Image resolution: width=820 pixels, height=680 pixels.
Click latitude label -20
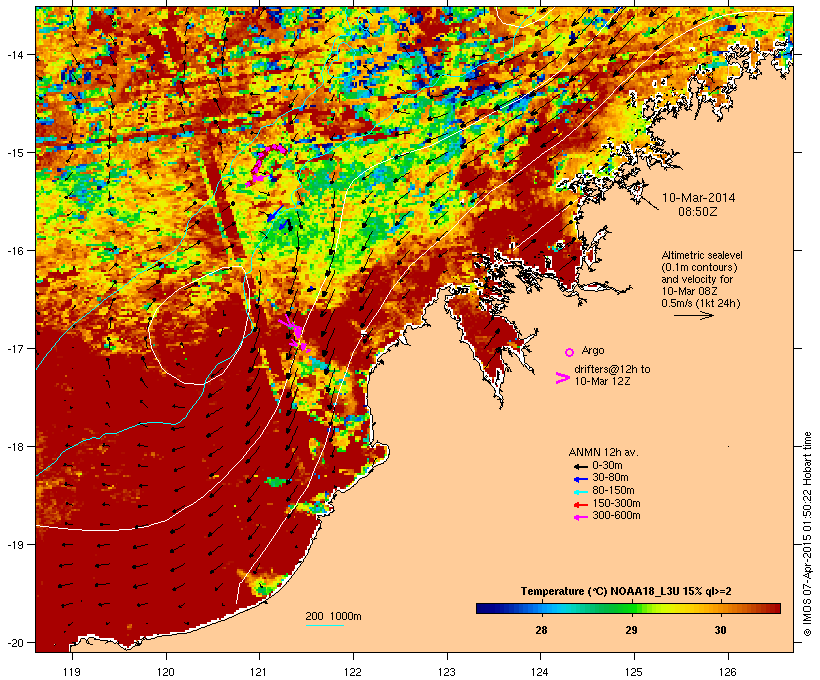coord(14,643)
